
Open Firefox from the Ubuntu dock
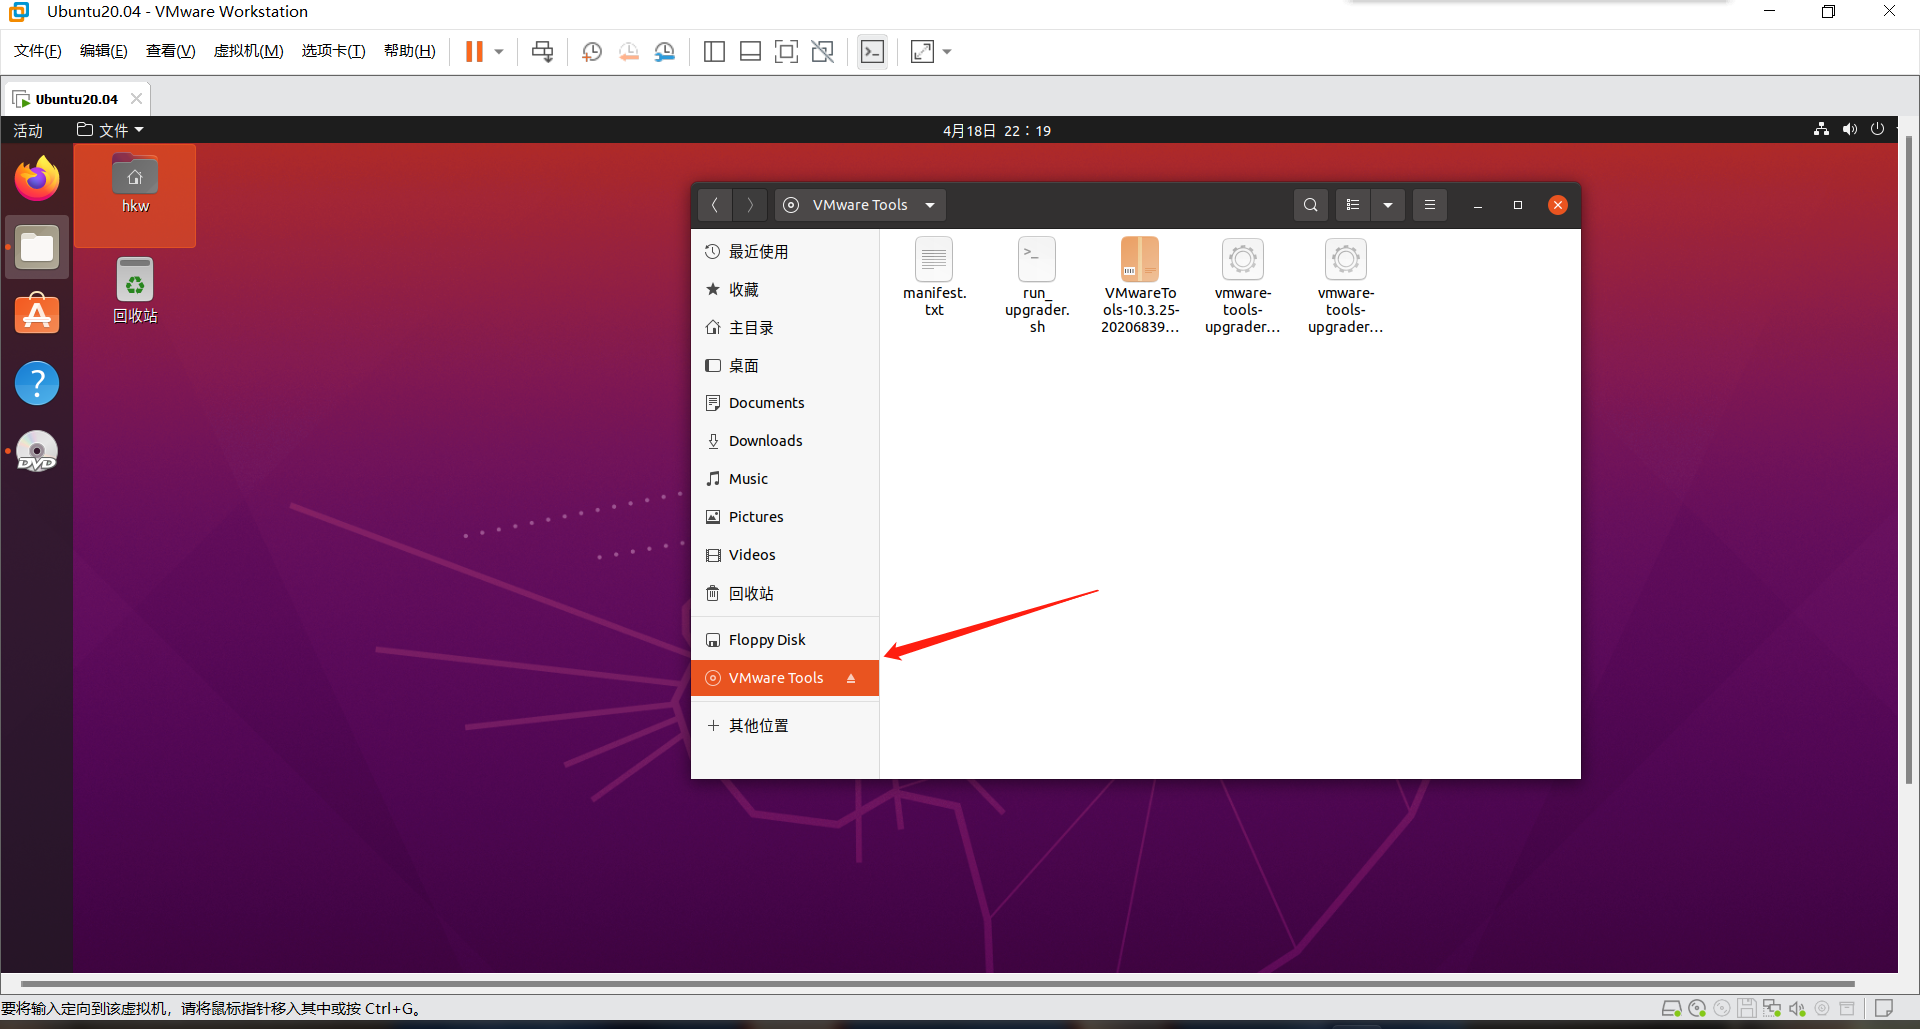37,179
